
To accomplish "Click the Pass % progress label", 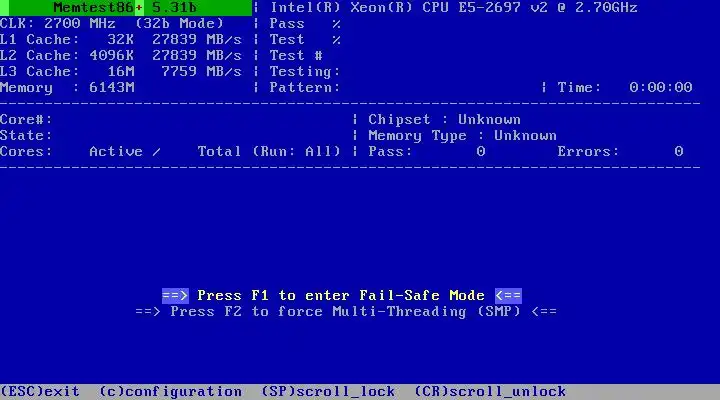I will (305, 23).
